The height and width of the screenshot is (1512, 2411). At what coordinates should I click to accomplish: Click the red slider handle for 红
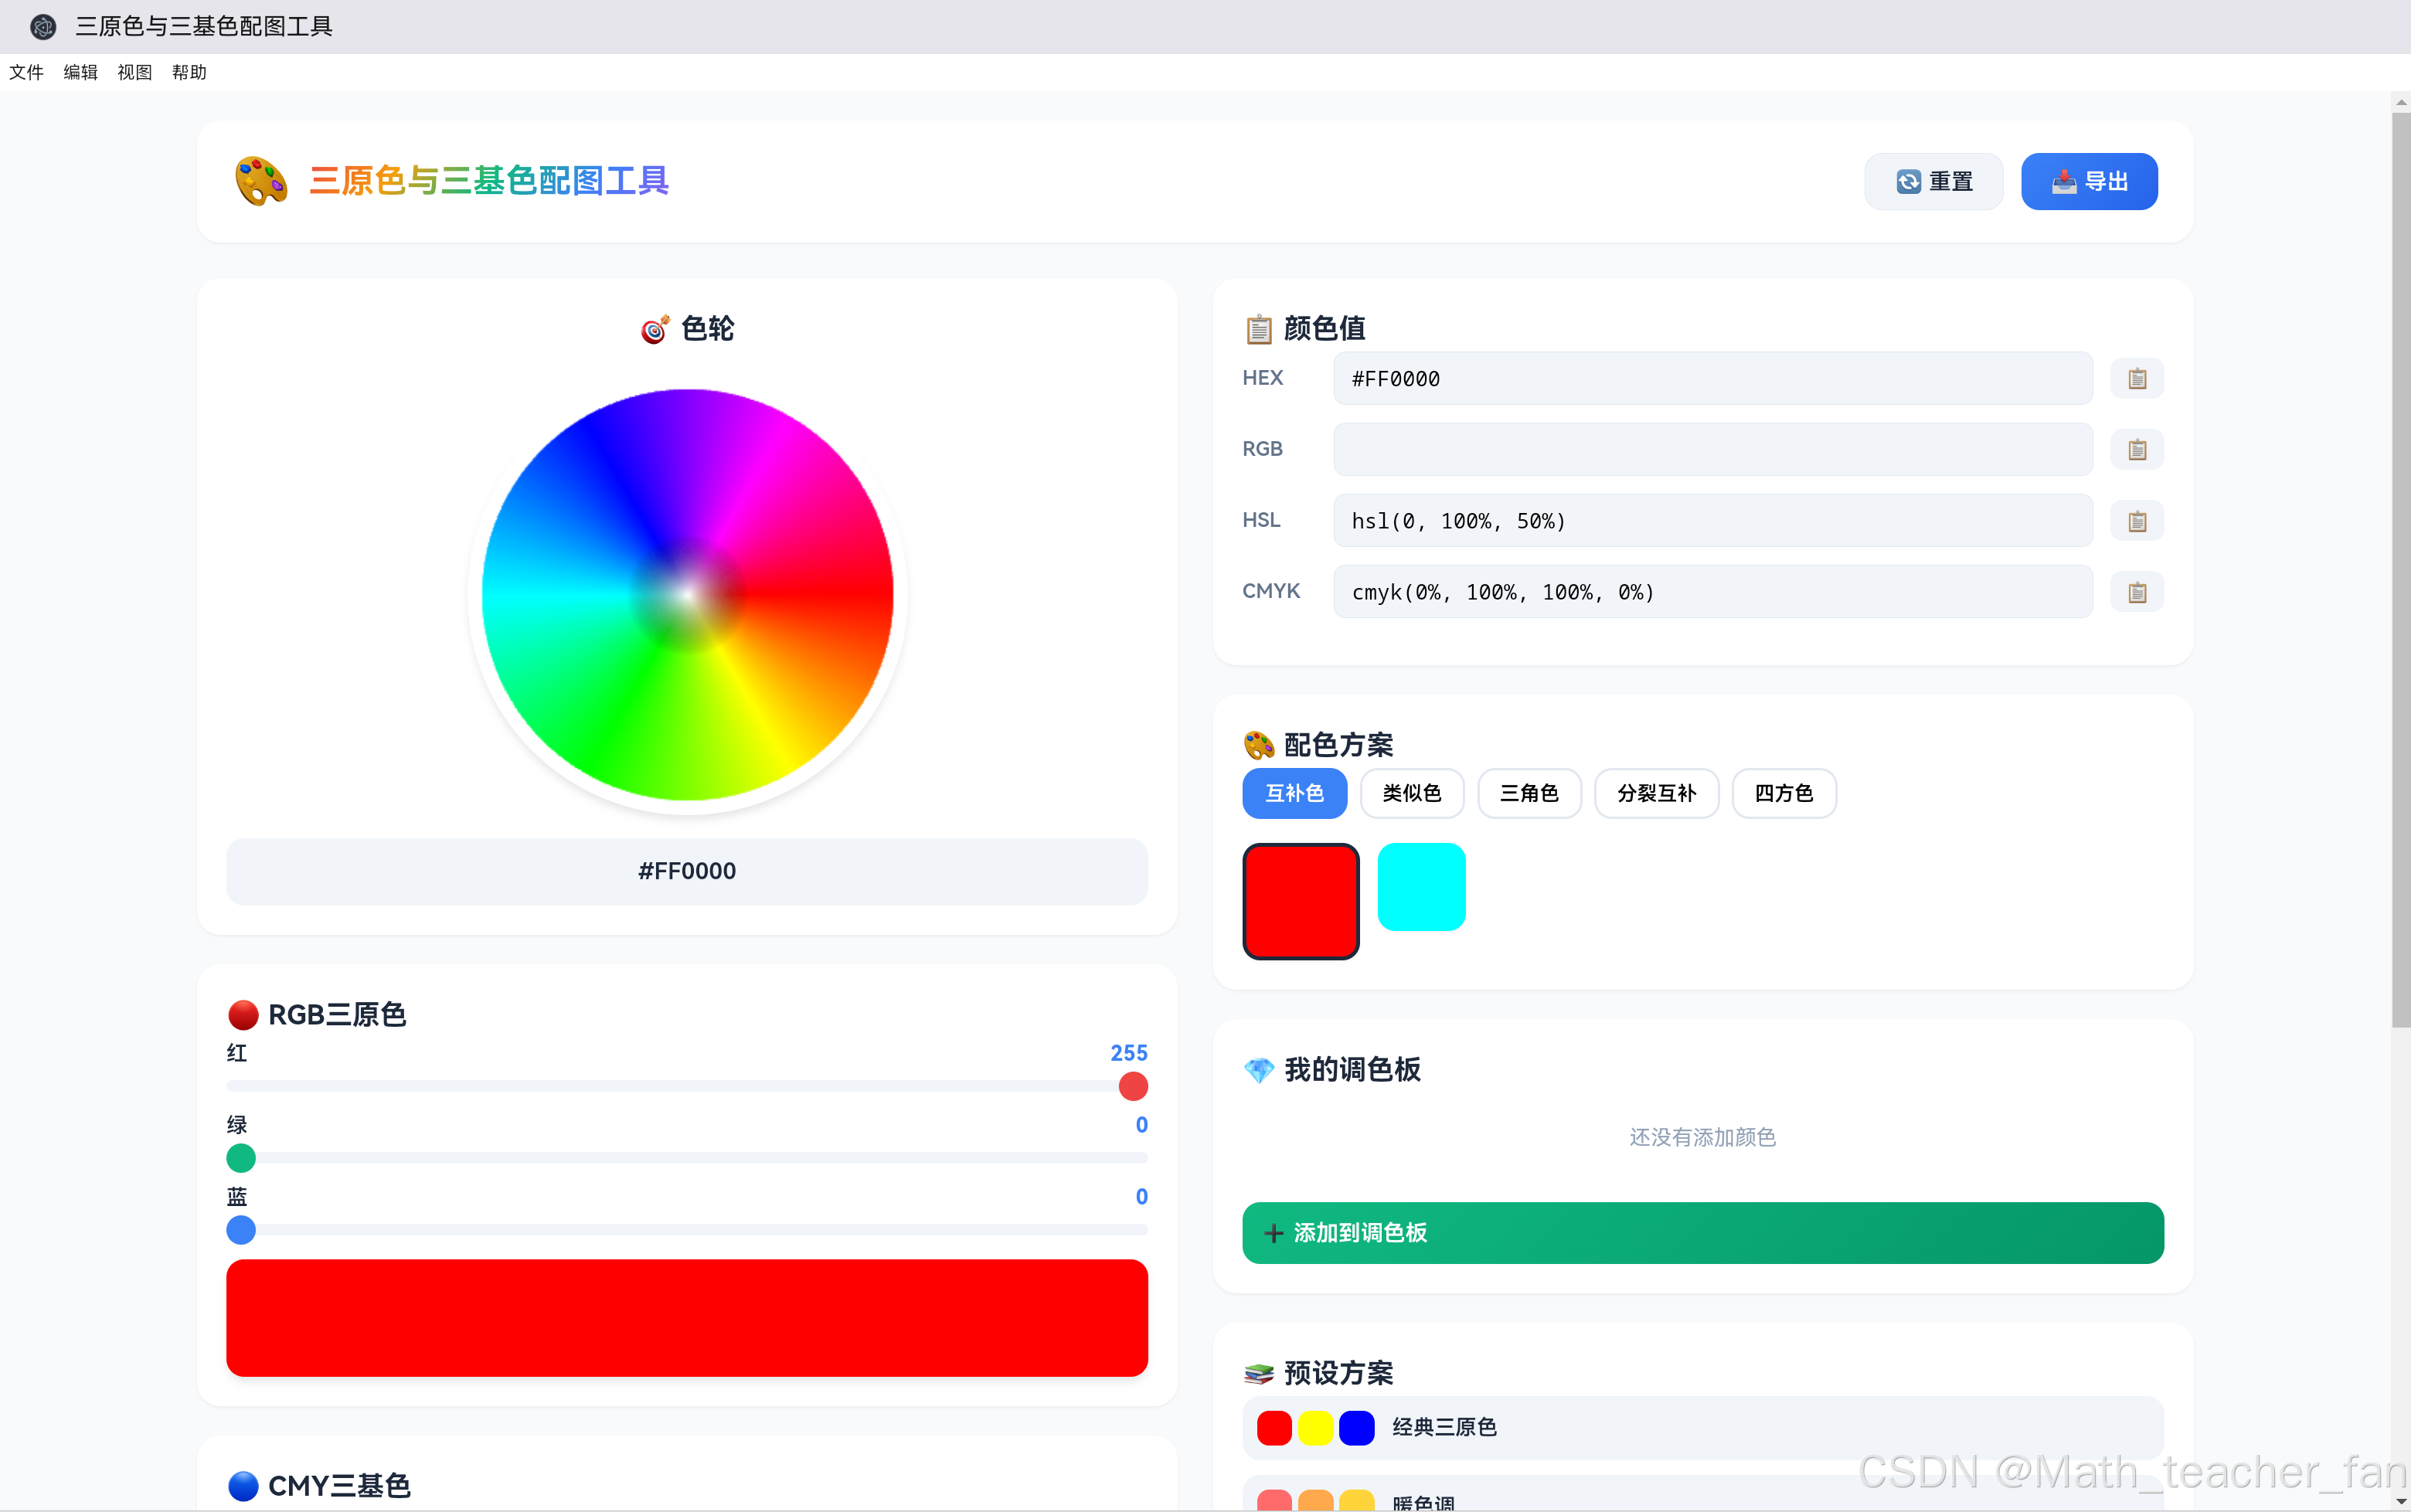click(x=1133, y=1086)
